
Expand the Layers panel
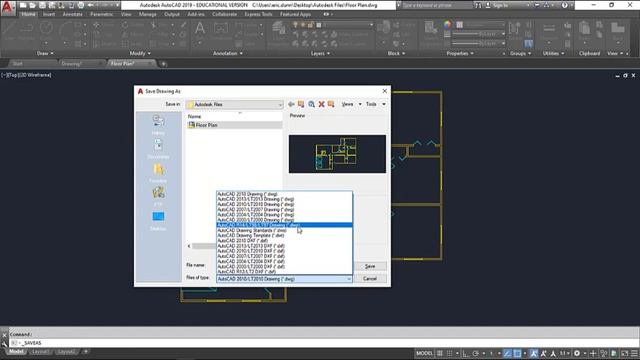pyautogui.click(x=320, y=53)
